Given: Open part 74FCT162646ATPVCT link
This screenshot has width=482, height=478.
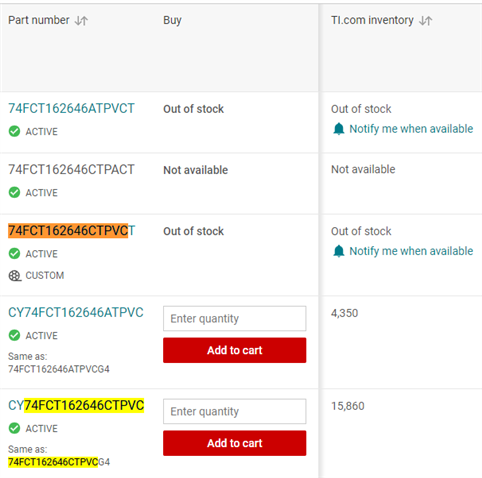Looking at the screenshot, I should pos(71,109).
